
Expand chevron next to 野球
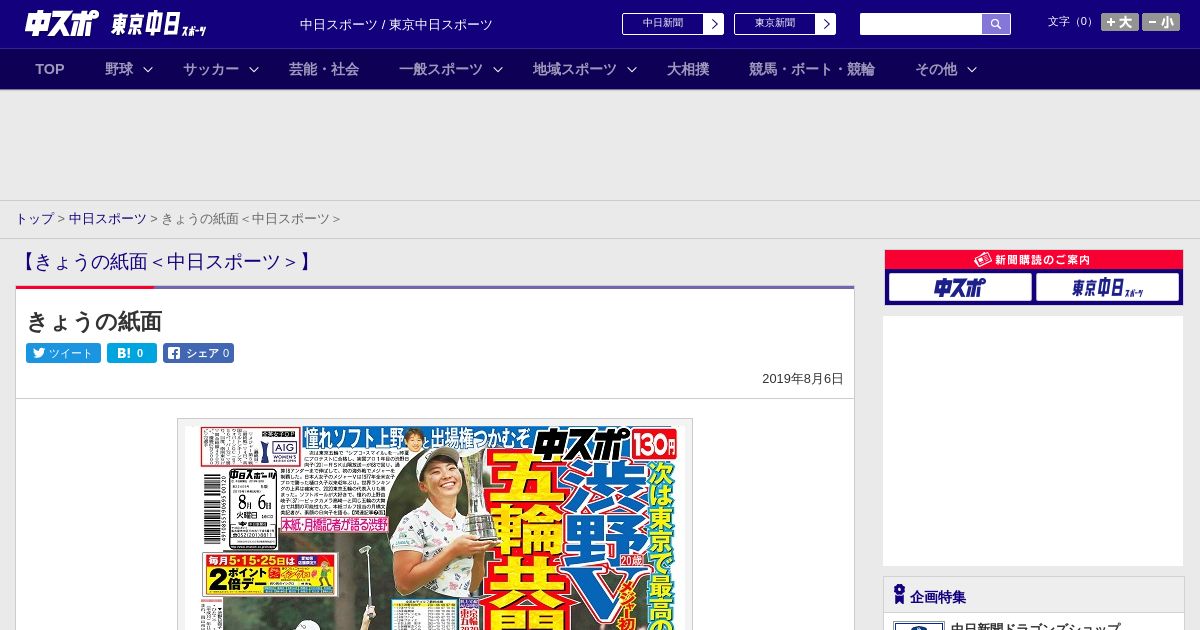(148, 69)
